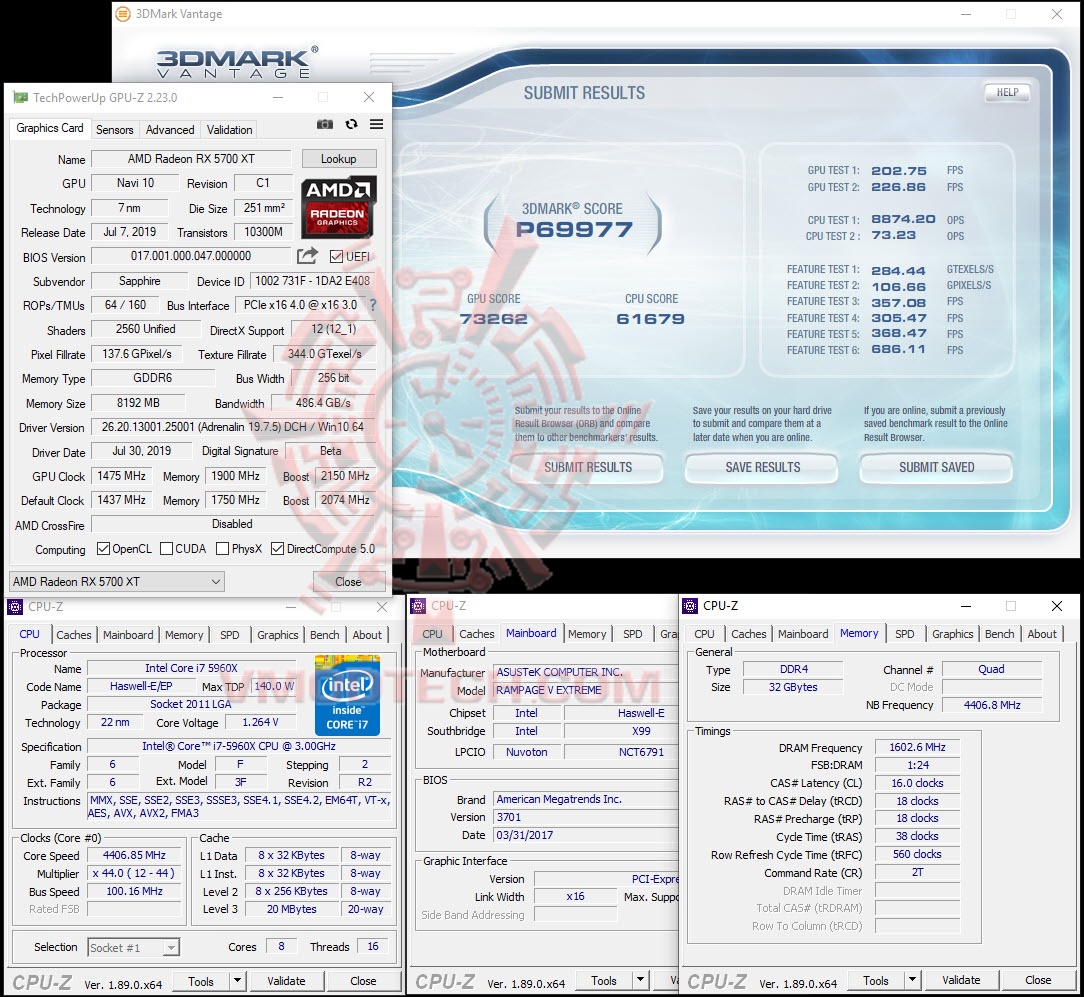Toggle the OpenCL checkbox
1084x997 pixels.
point(103,549)
